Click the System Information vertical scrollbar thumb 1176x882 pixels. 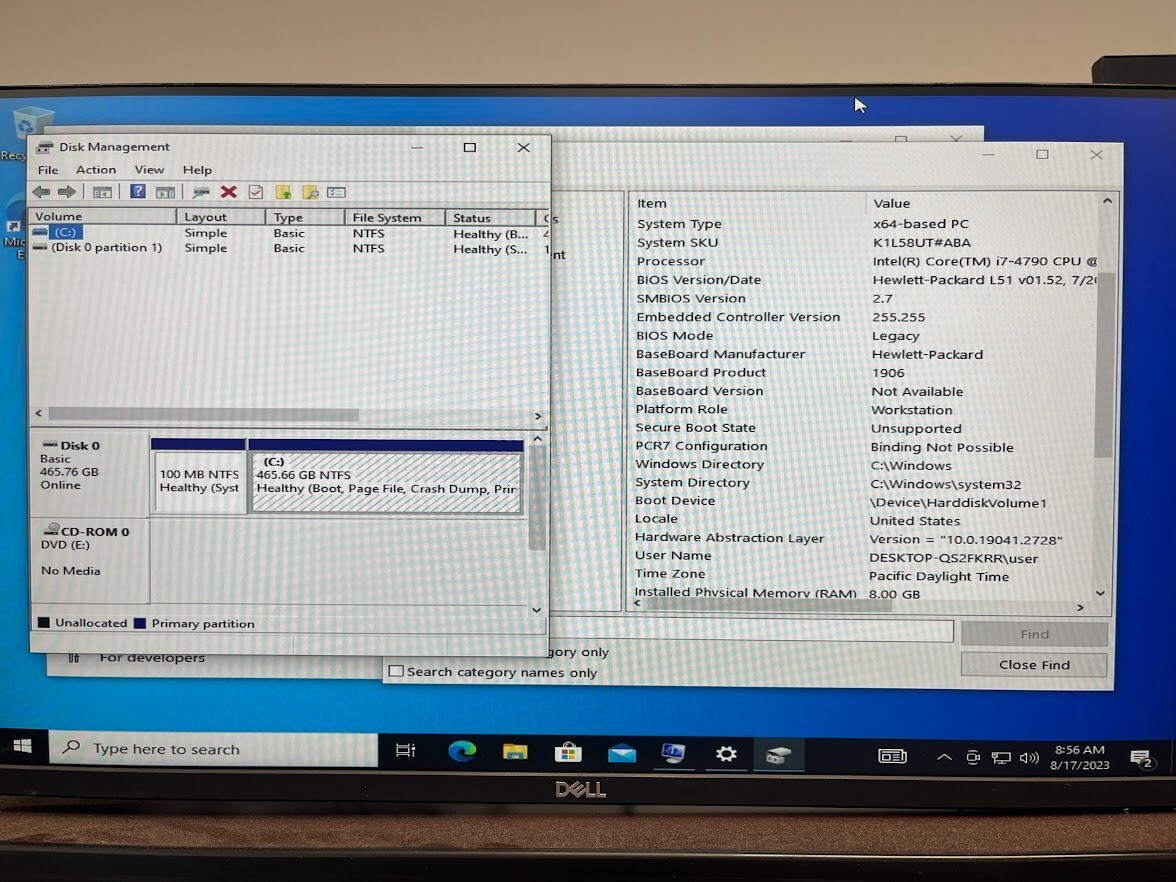pos(1104,364)
